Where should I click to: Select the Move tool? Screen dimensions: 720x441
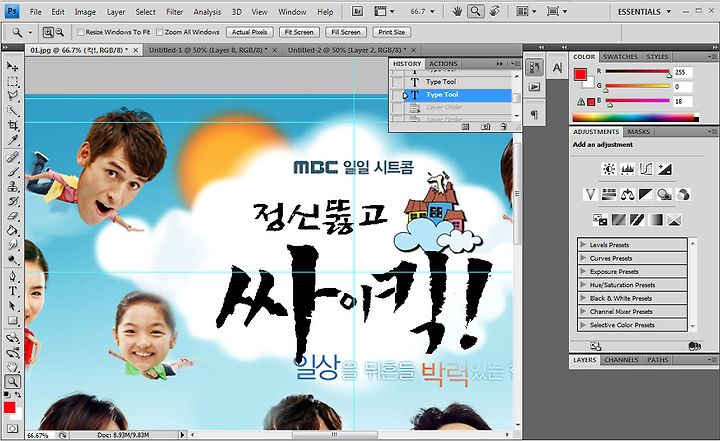click(x=12, y=67)
